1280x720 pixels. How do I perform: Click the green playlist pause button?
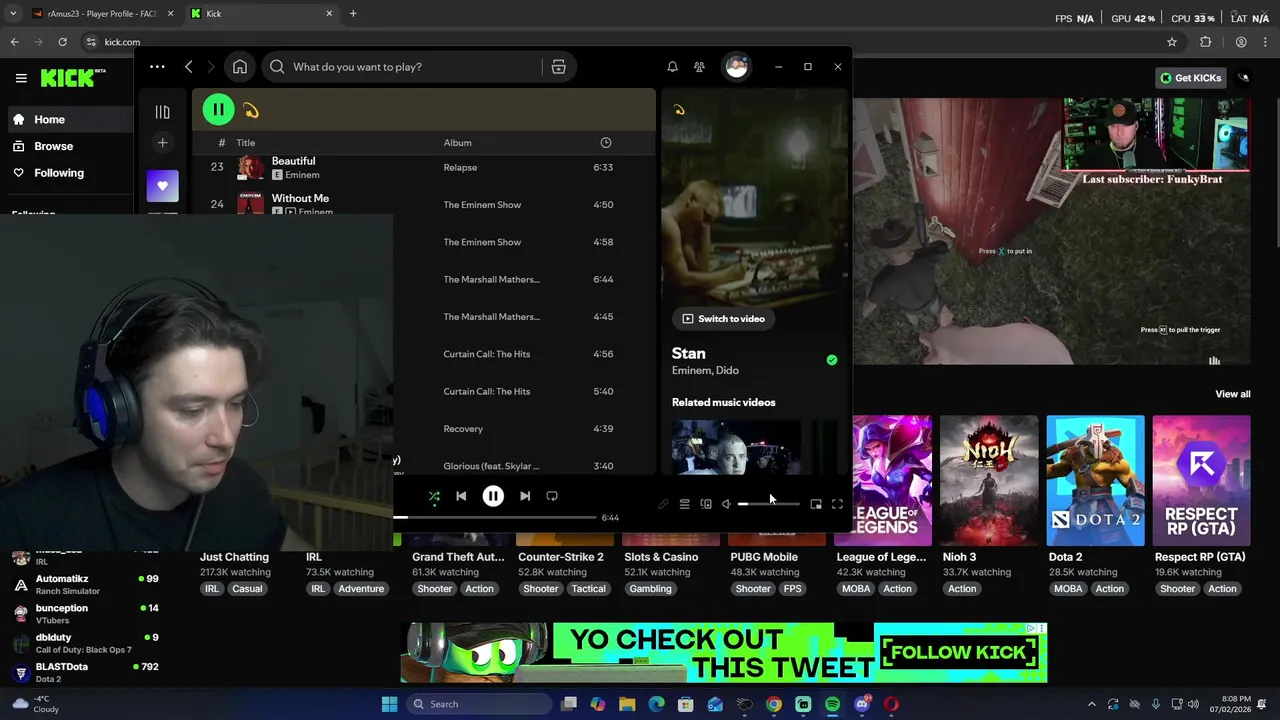point(218,110)
